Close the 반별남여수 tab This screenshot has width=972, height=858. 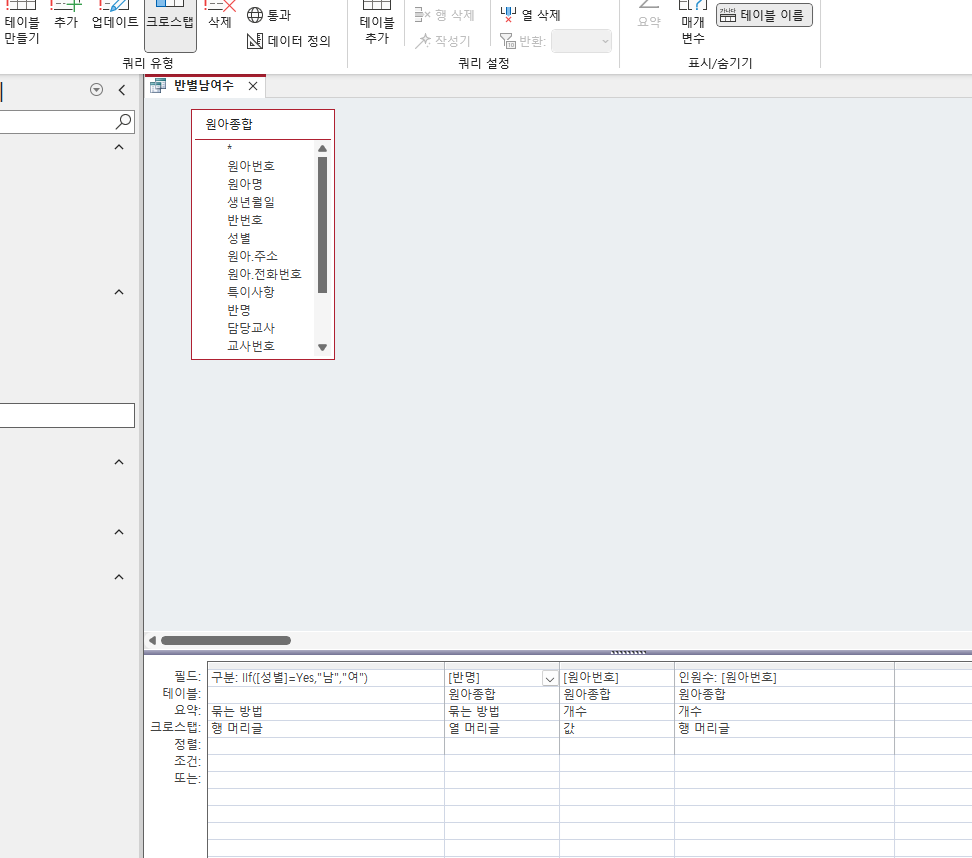253,87
